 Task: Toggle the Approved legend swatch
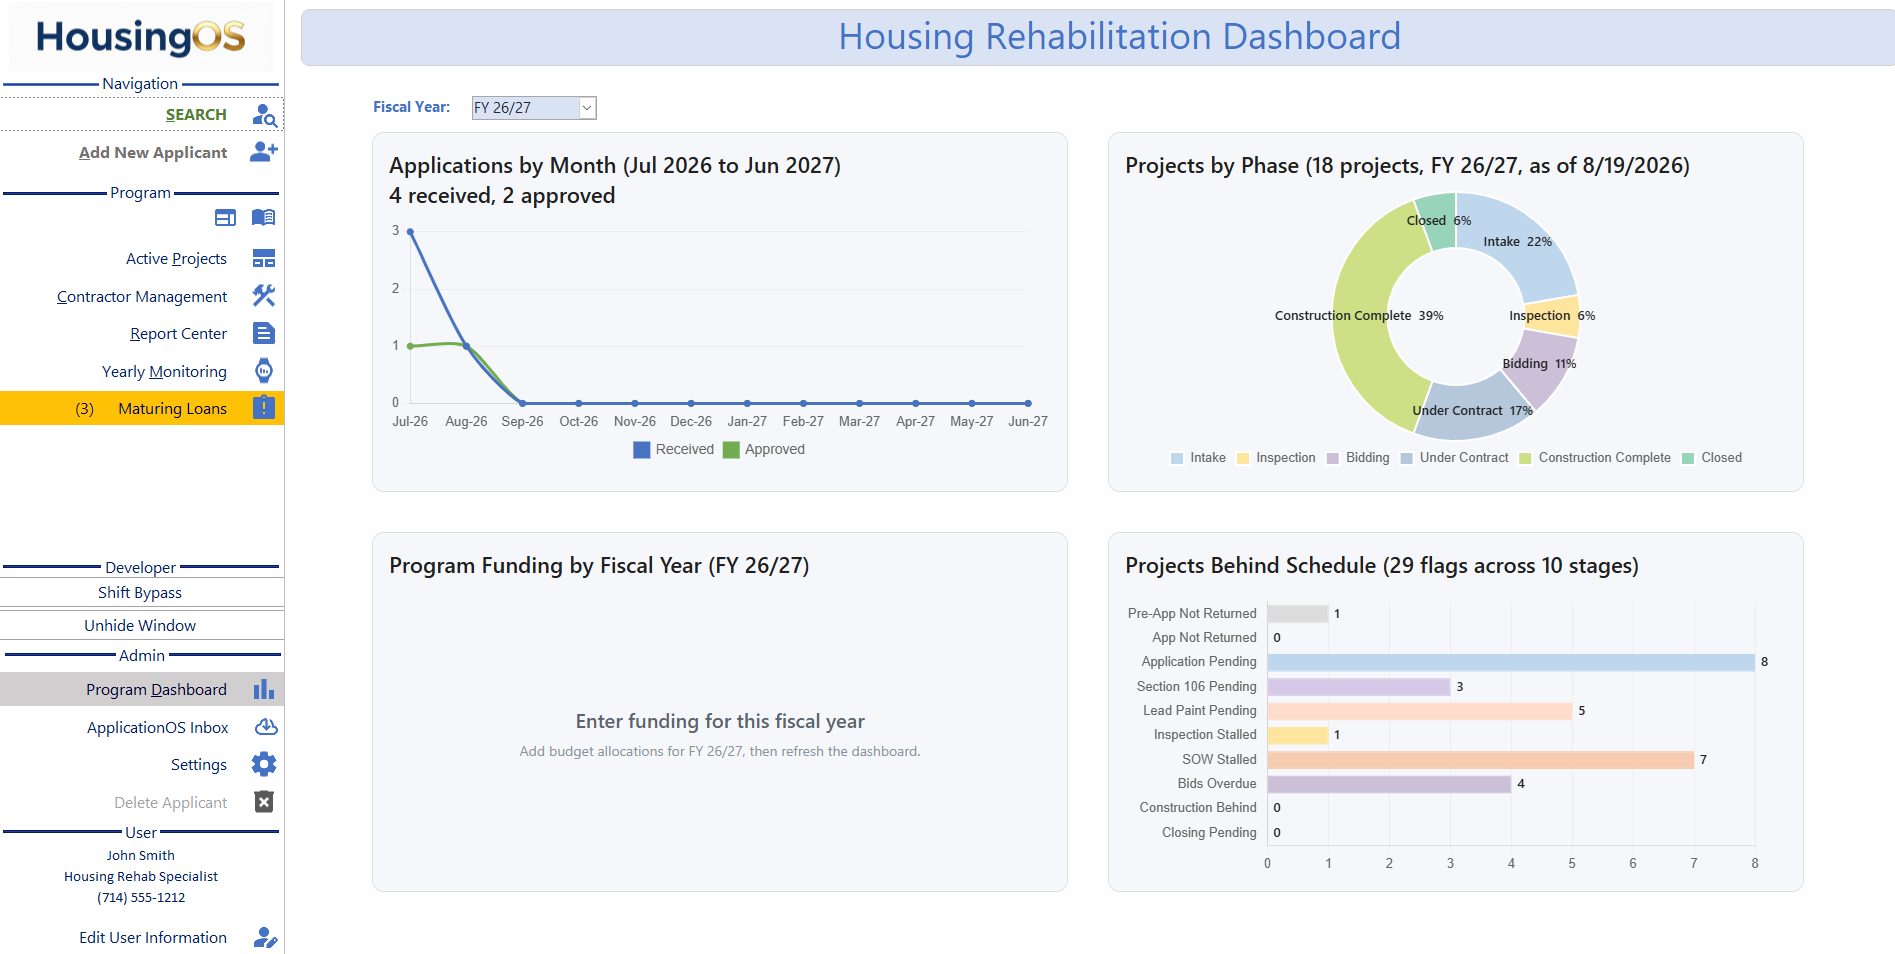[731, 450]
